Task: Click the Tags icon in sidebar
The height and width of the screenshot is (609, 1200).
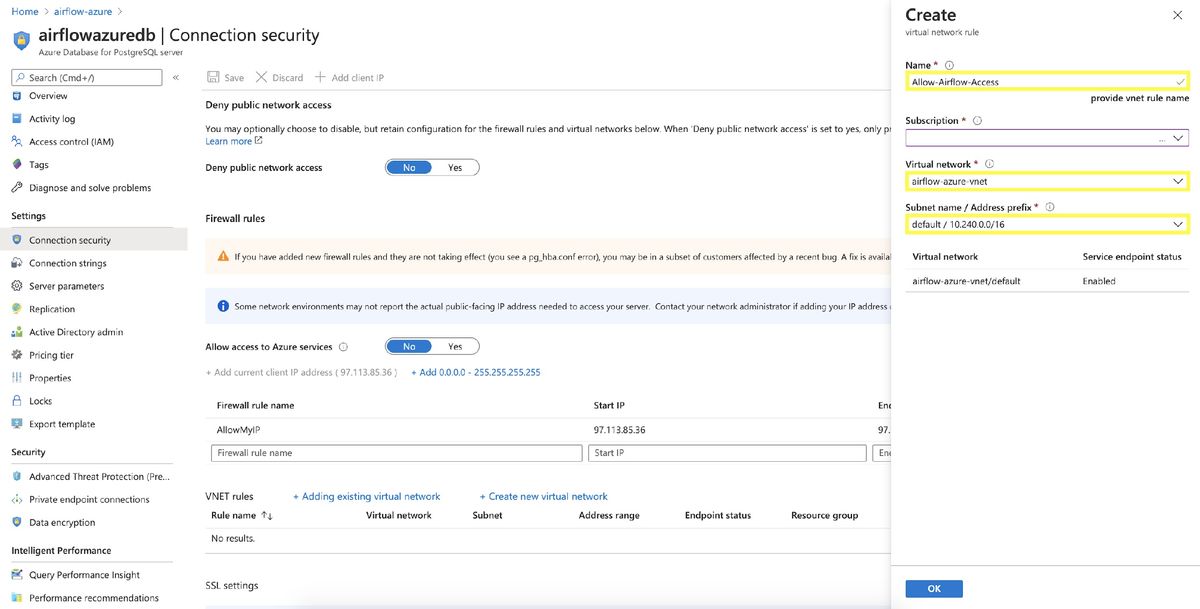Action: coord(17,165)
